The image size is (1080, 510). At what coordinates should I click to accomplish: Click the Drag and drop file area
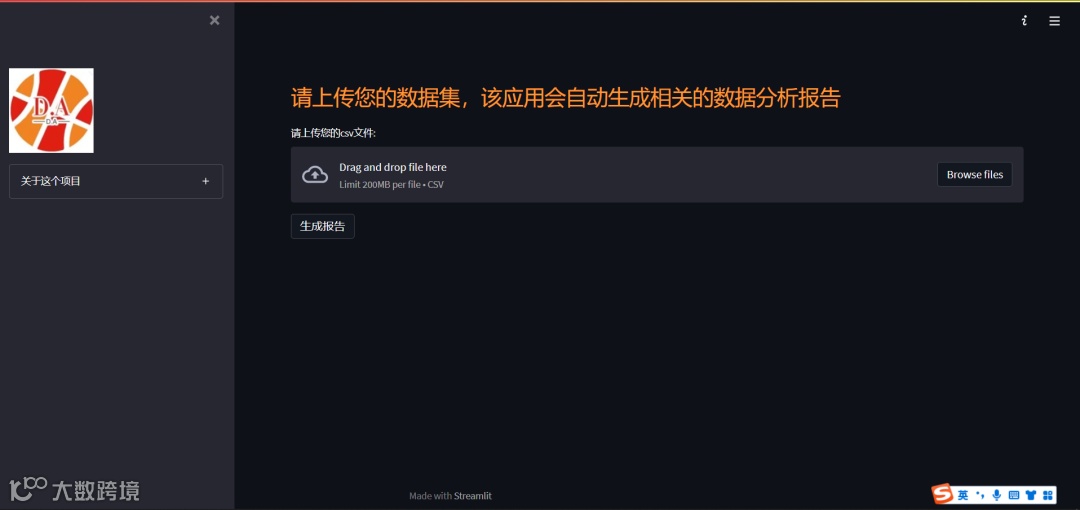(657, 175)
